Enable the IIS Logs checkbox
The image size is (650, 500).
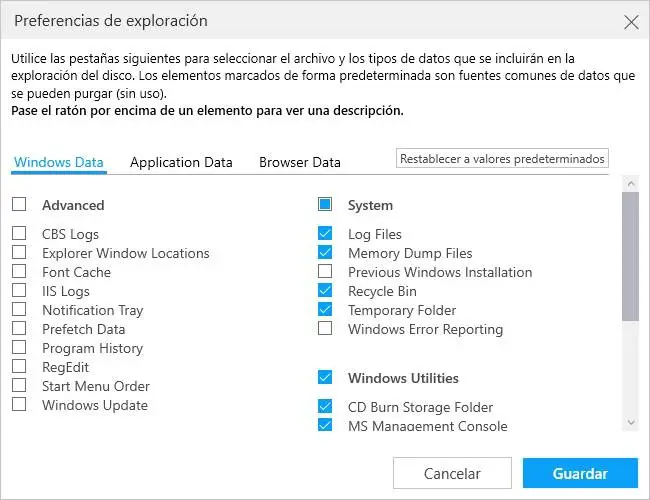click(x=20, y=291)
